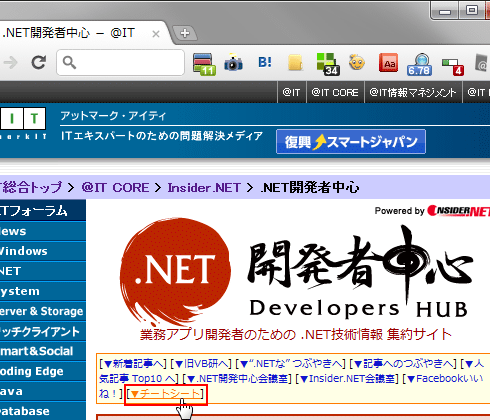Open the extension icon with badge 11
This screenshot has width=490, height=420.
coord(204,63)
